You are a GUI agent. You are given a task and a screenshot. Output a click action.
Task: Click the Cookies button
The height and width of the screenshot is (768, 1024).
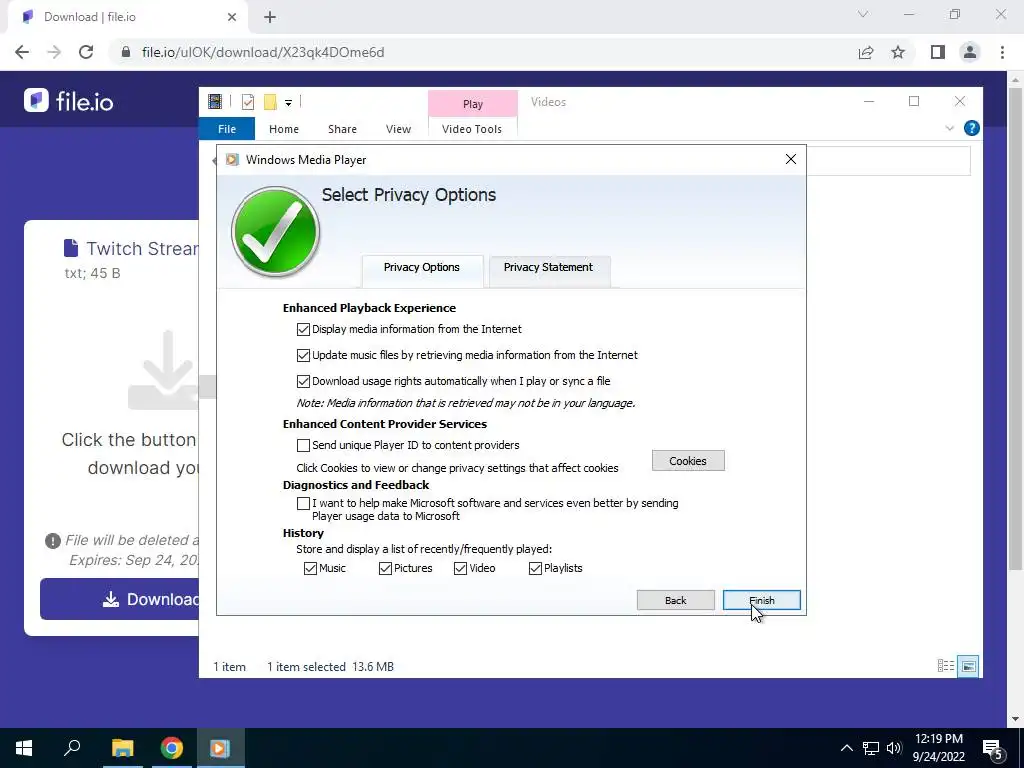688,460
